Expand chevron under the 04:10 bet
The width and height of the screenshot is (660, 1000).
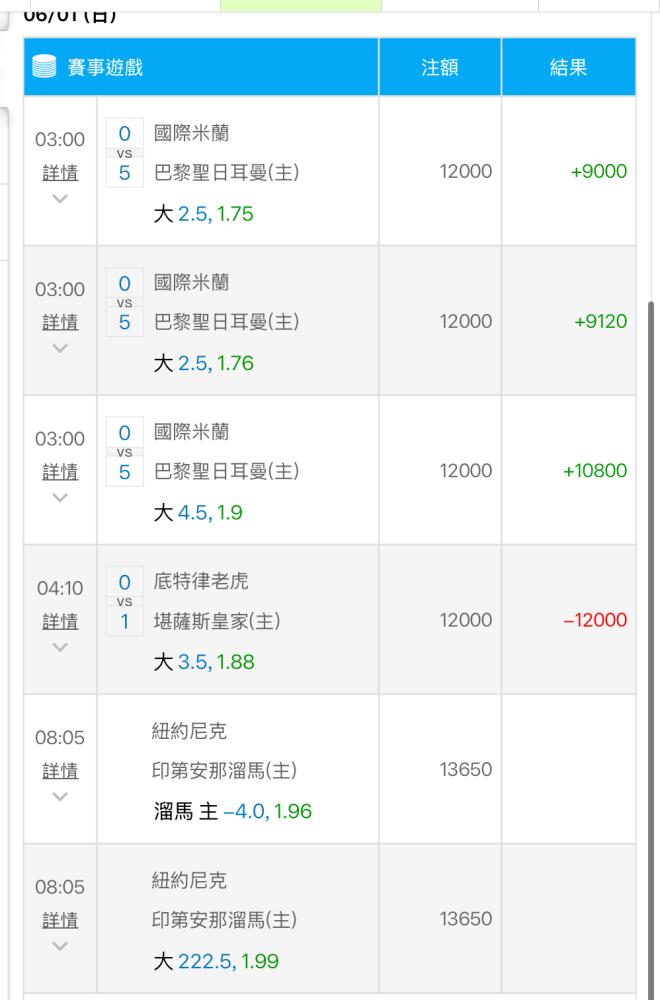[60, 647]
